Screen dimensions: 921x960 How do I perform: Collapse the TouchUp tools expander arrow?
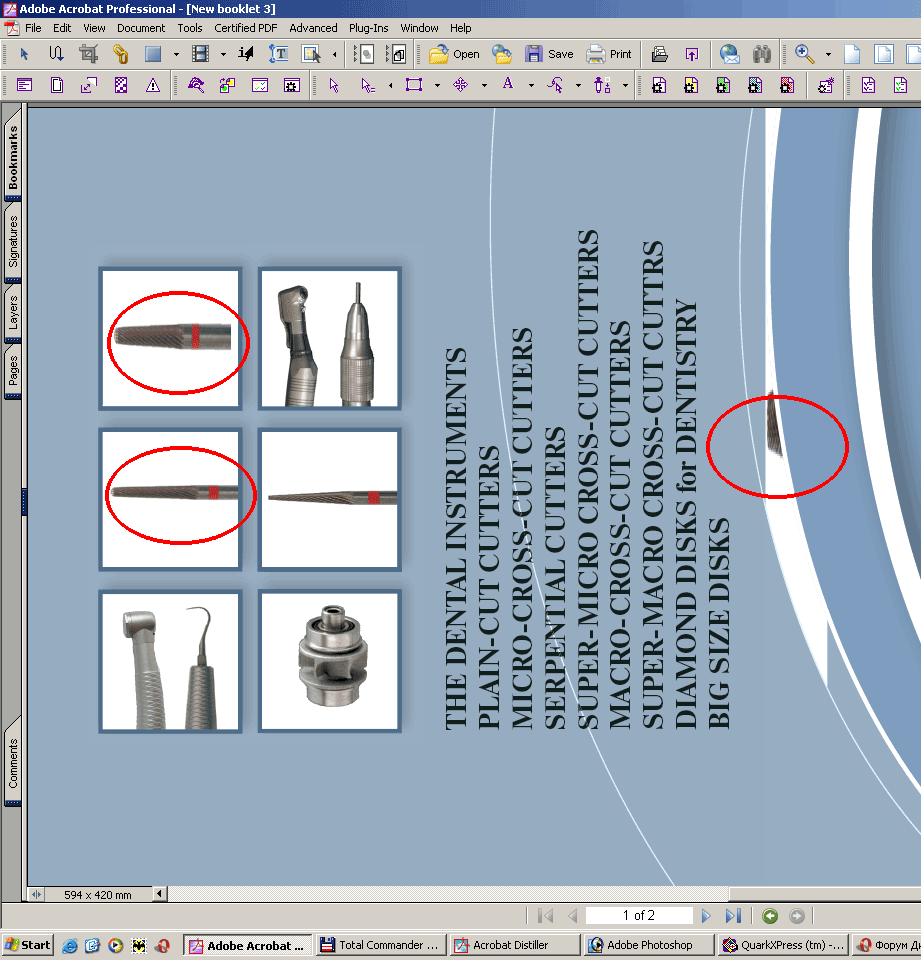coord(334,54)
